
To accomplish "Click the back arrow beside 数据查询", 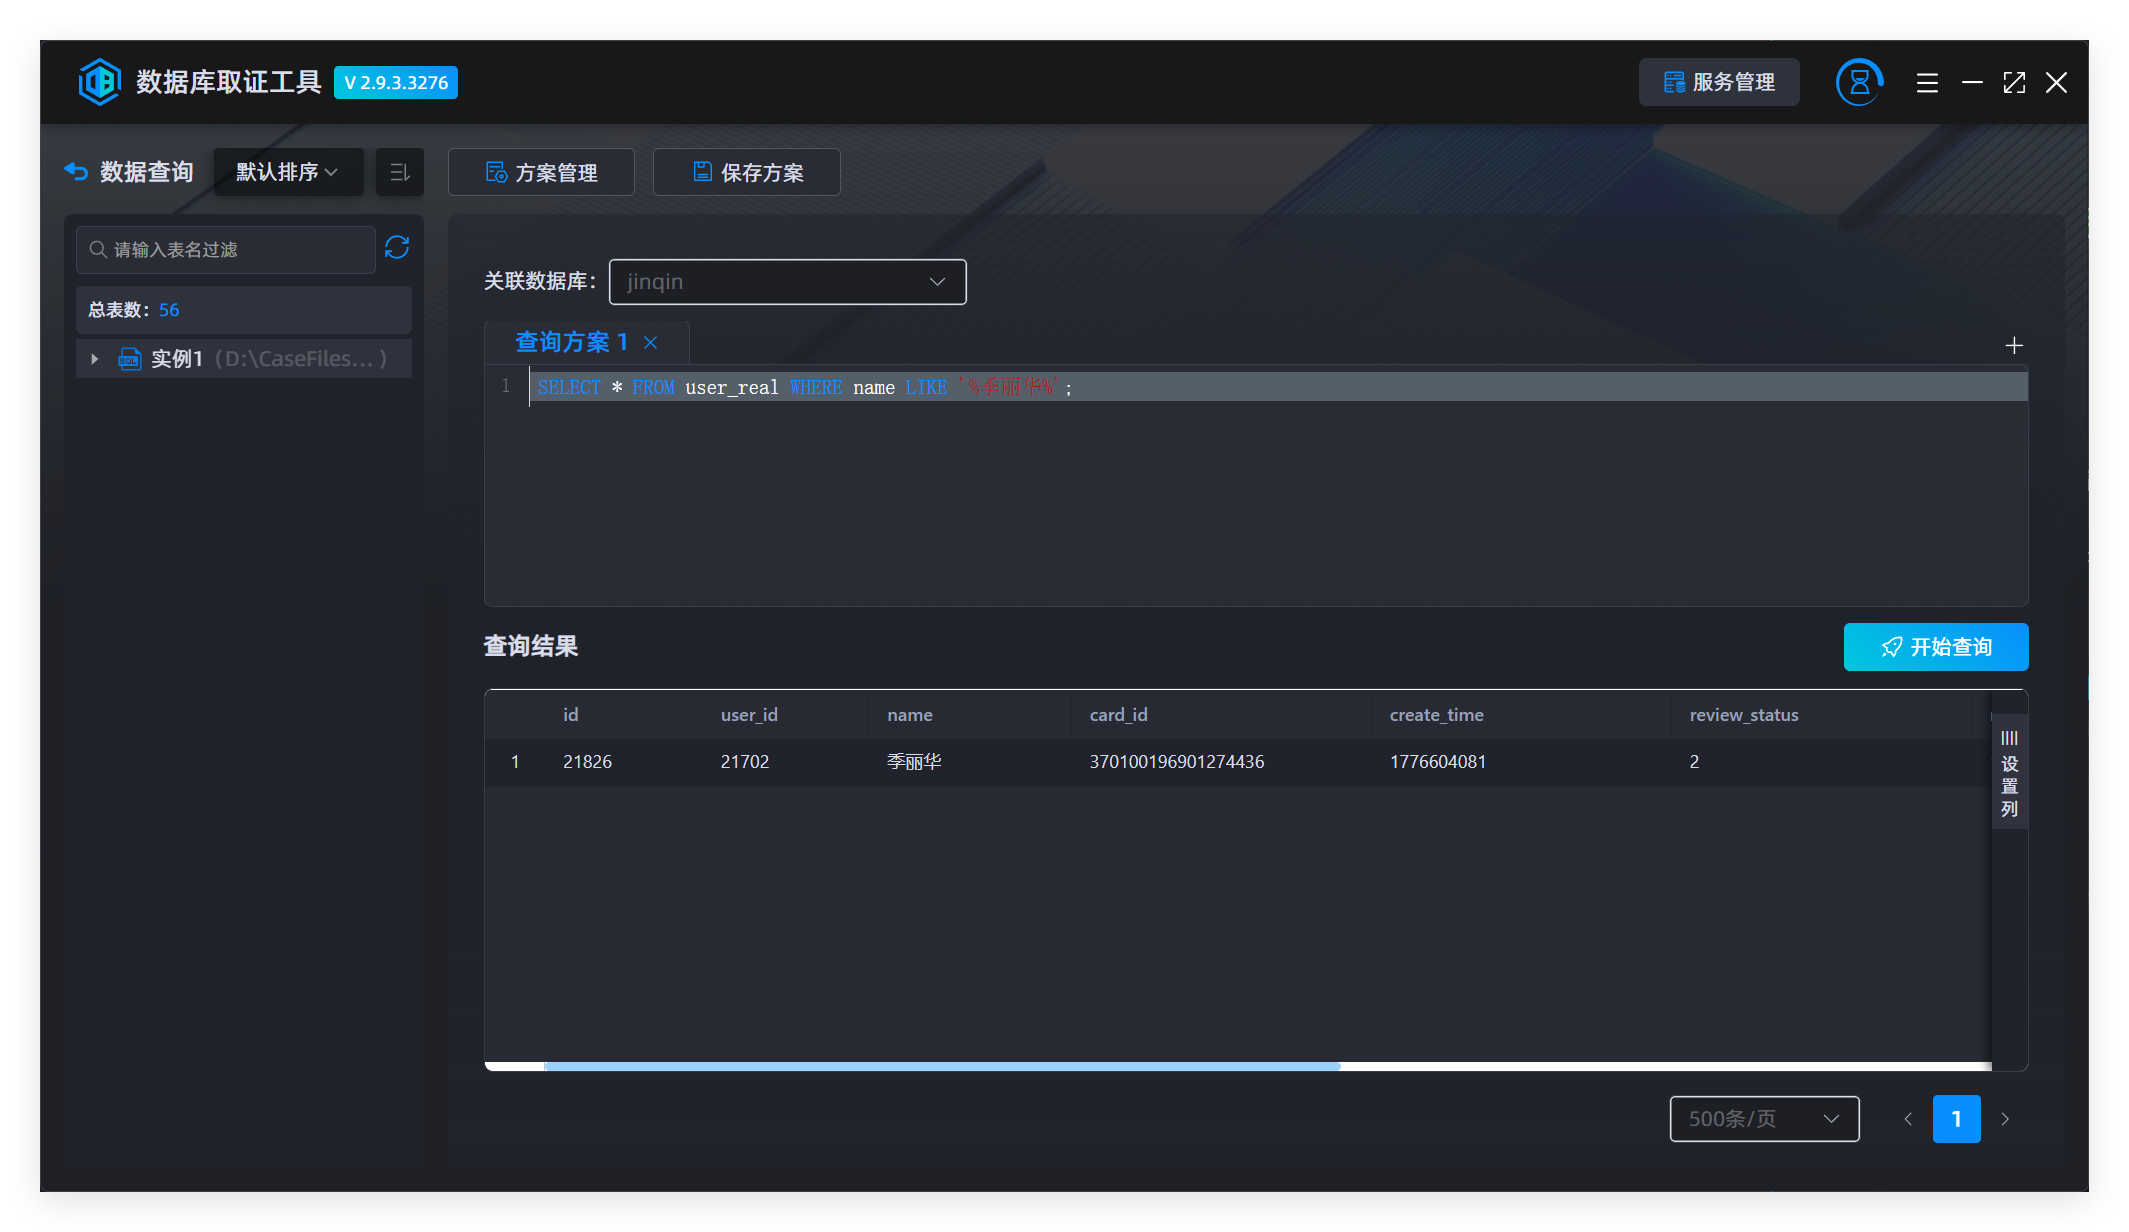I will (x=76, y=171).
